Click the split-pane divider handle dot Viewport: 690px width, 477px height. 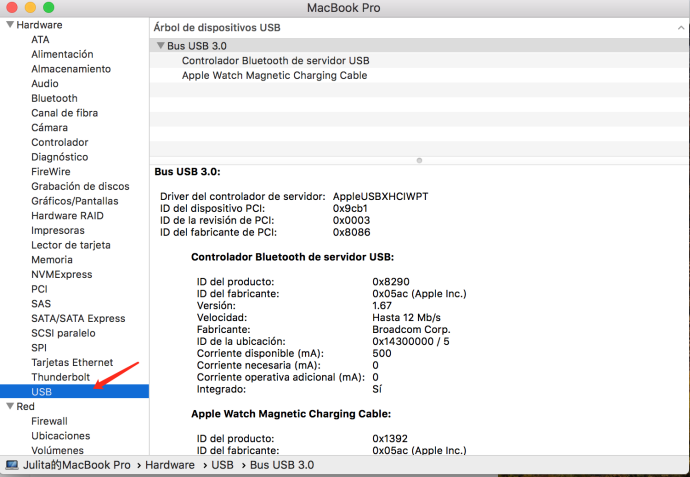pos(419,161)
